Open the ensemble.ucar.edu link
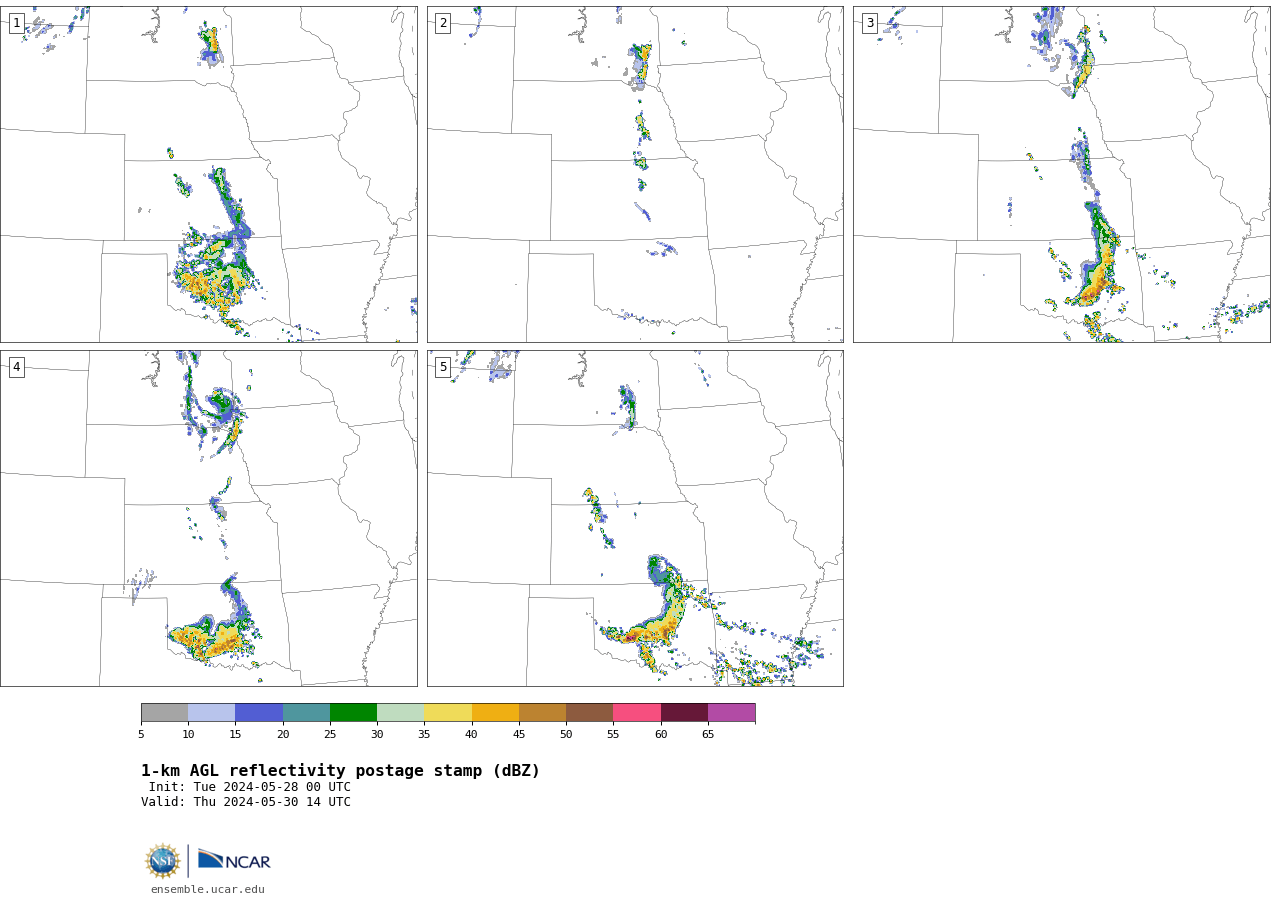Image resolution: width=1280 pixels, height=901 pixels. coord(208,890)
